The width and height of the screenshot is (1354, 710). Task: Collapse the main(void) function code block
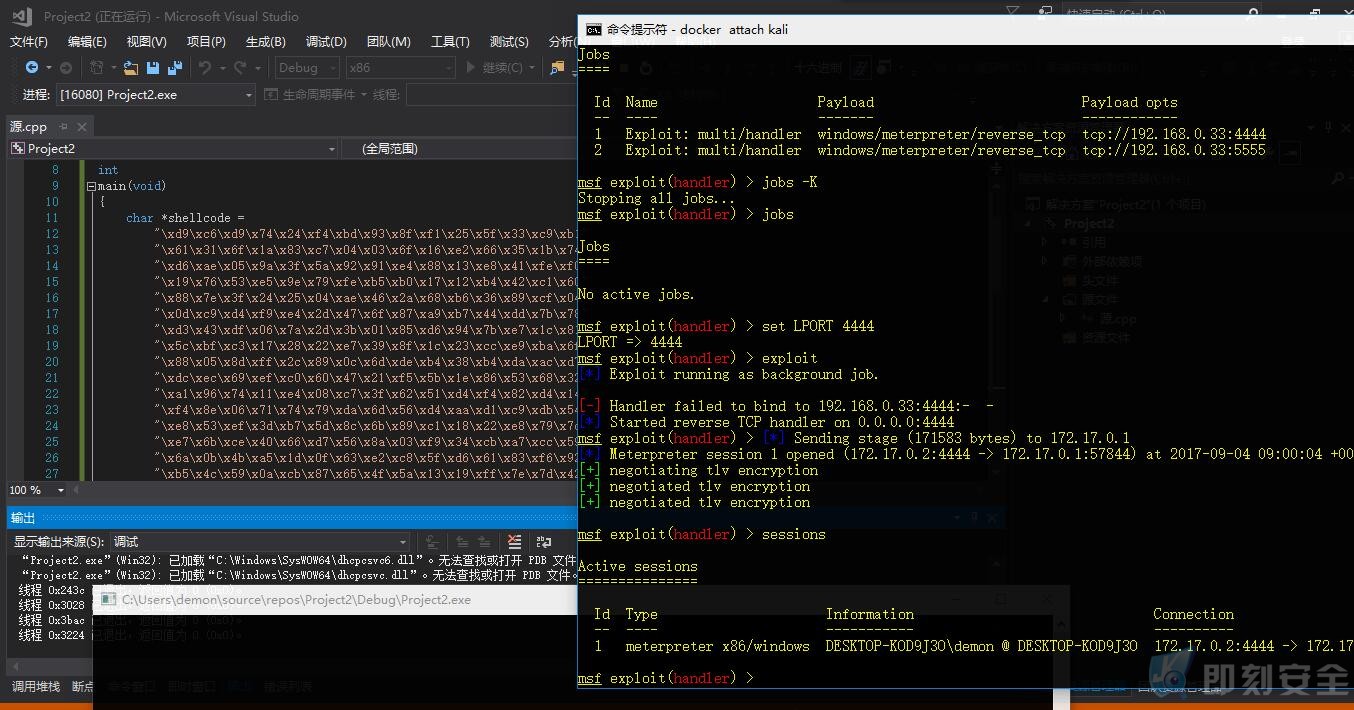point(91,186)
